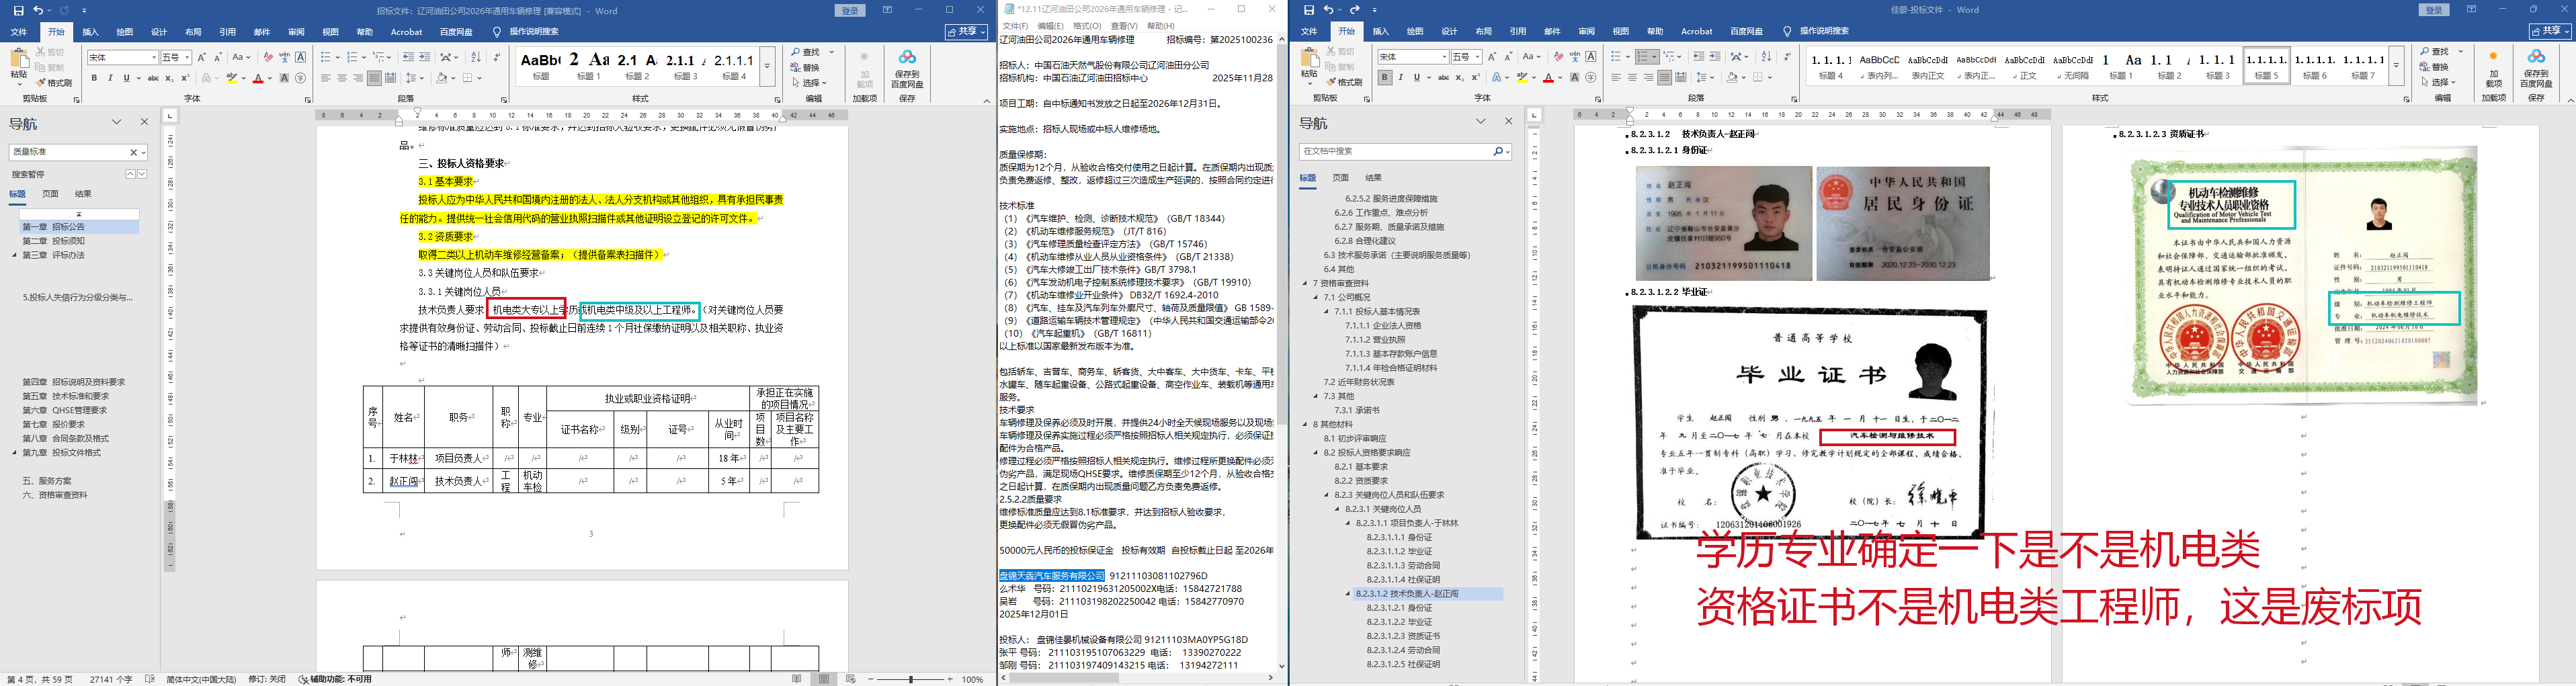Apply character border in 招标文件 Word window
The height and width of the screenshot is (686, 2576).
coord(300,57)
